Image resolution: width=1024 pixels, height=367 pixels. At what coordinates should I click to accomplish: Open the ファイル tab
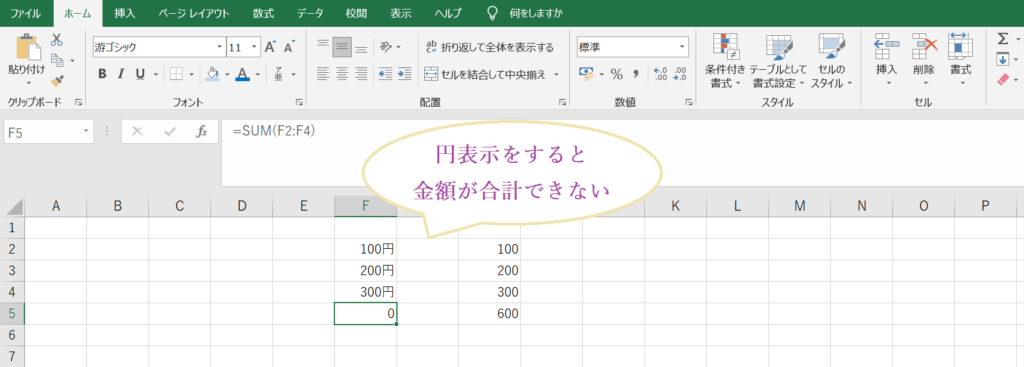pos(24,13)
